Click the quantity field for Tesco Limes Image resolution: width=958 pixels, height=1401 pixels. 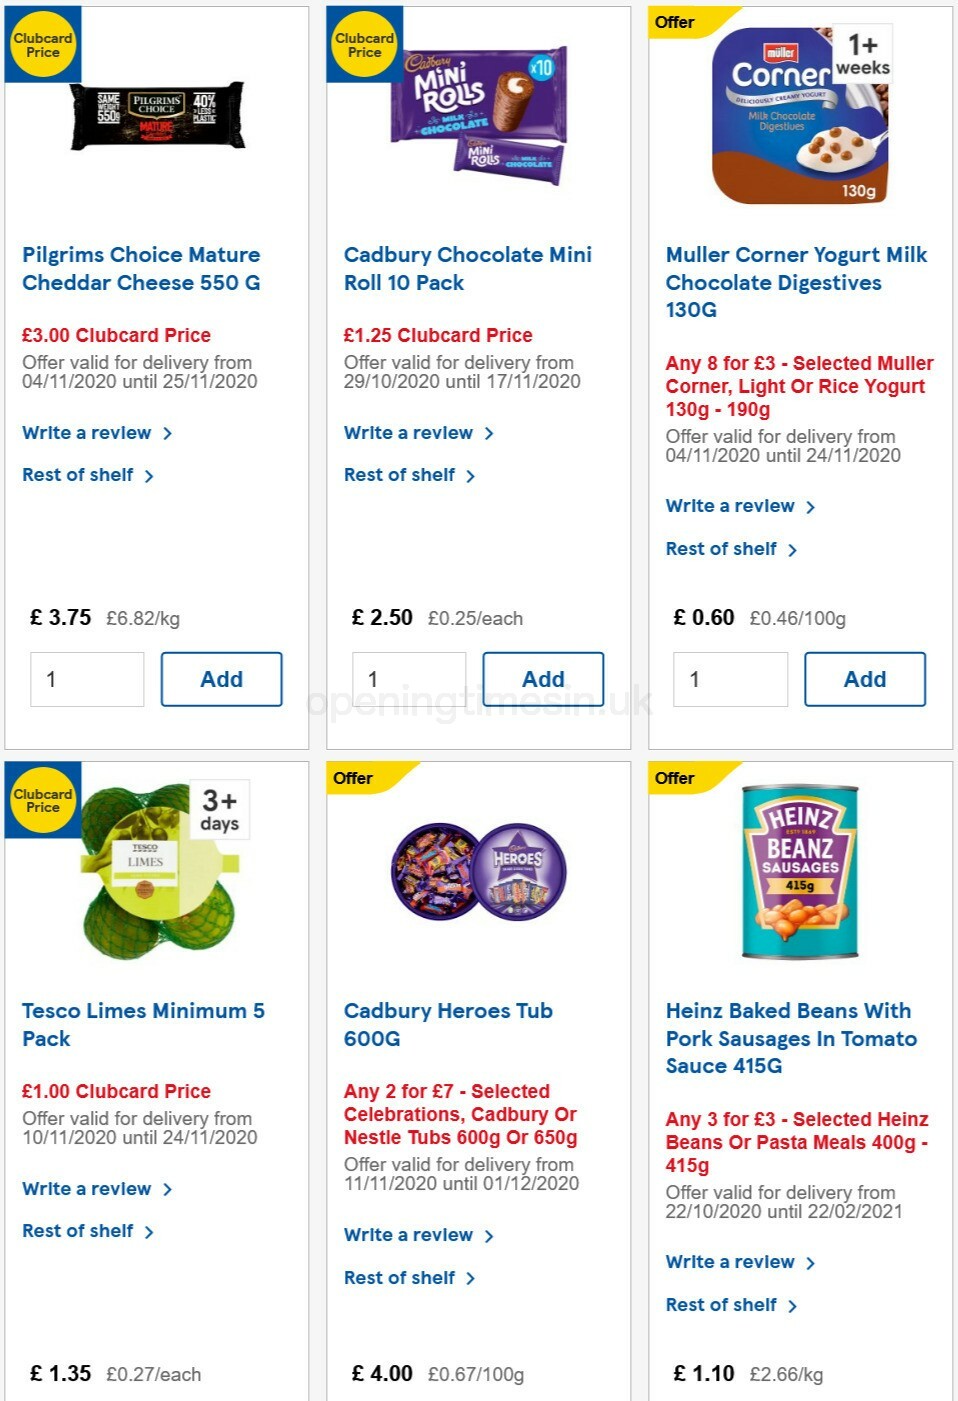(x=87, y=1398)
